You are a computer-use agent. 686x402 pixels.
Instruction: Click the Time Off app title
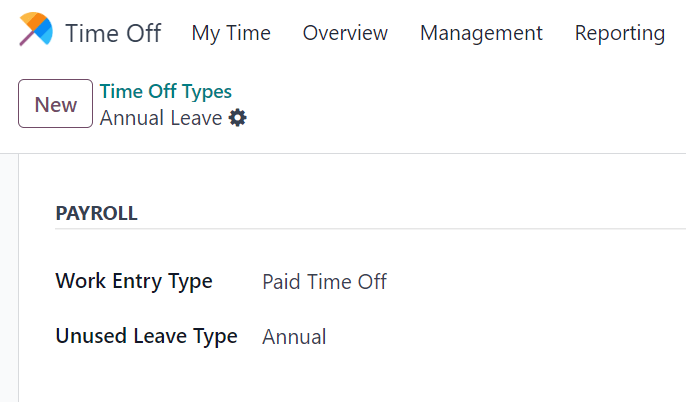pyautogui.click(x=112, y=33)
